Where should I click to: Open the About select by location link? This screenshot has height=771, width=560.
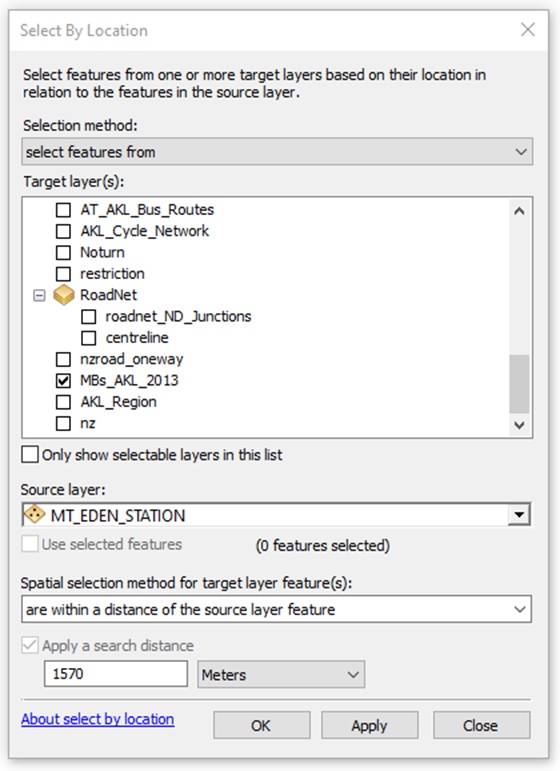tap(97, 719)
